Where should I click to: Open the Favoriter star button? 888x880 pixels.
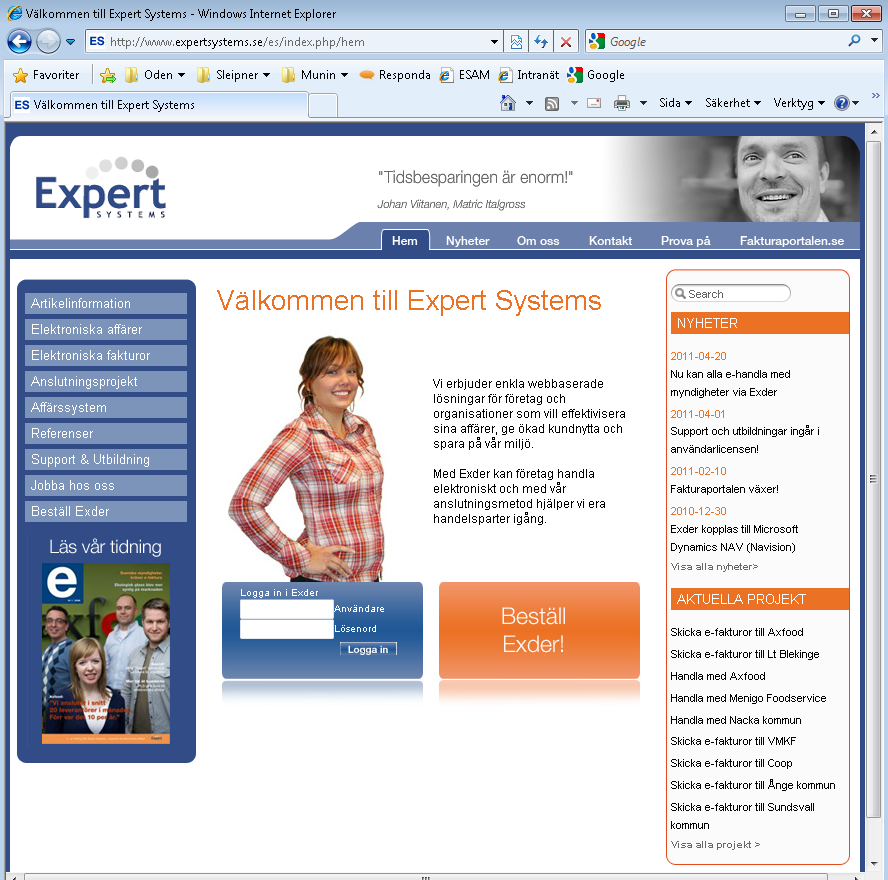(46, 75)
